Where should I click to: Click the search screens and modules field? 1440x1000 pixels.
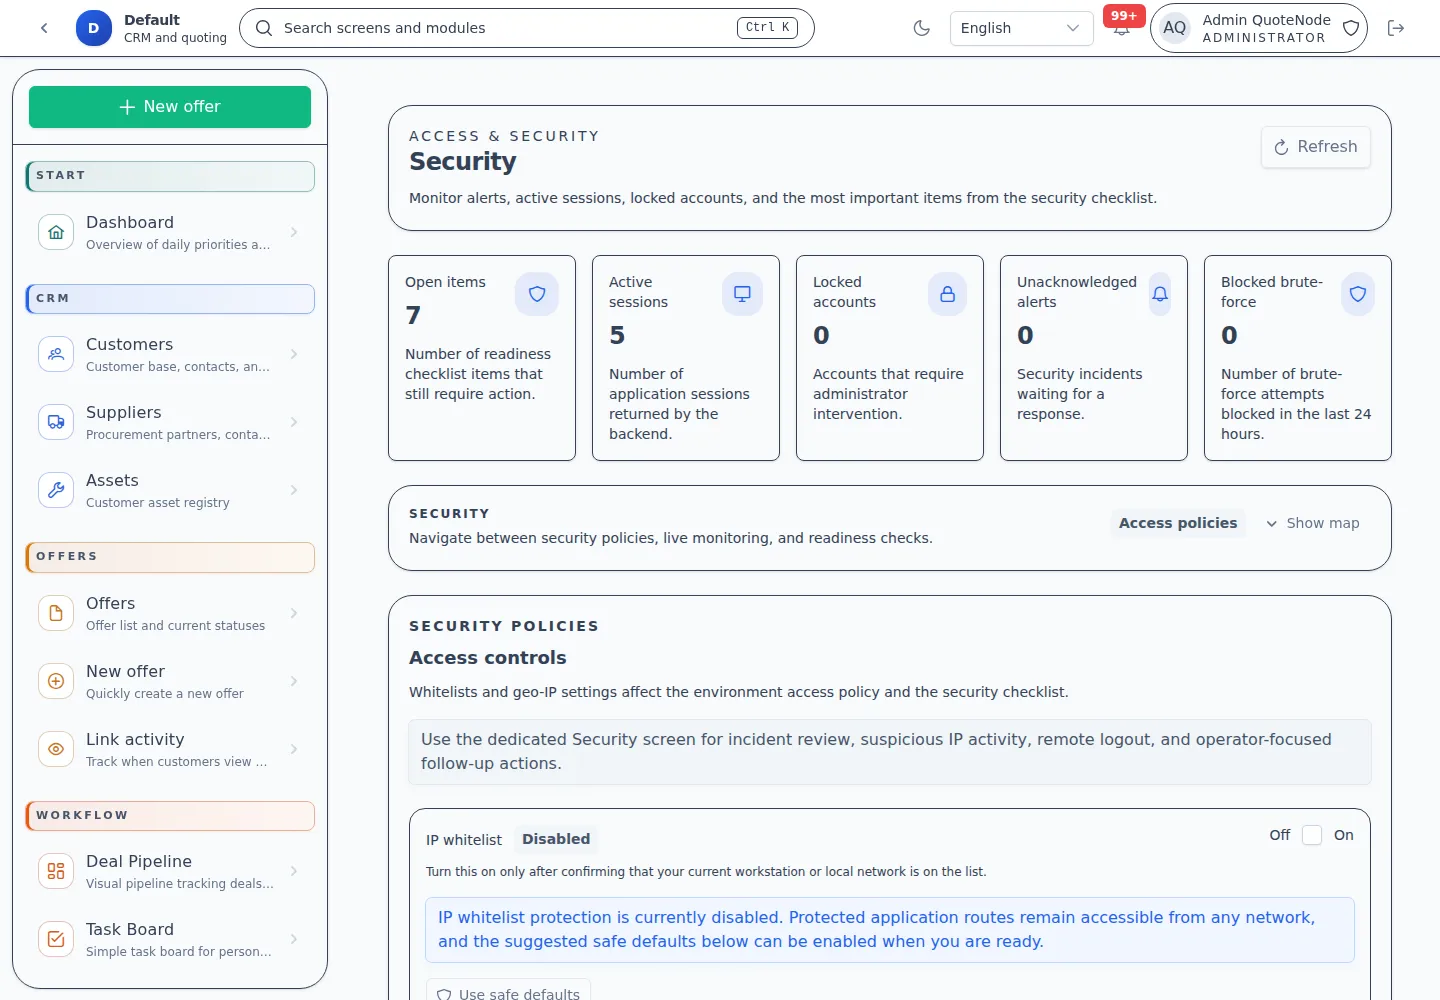click(527, 28)
